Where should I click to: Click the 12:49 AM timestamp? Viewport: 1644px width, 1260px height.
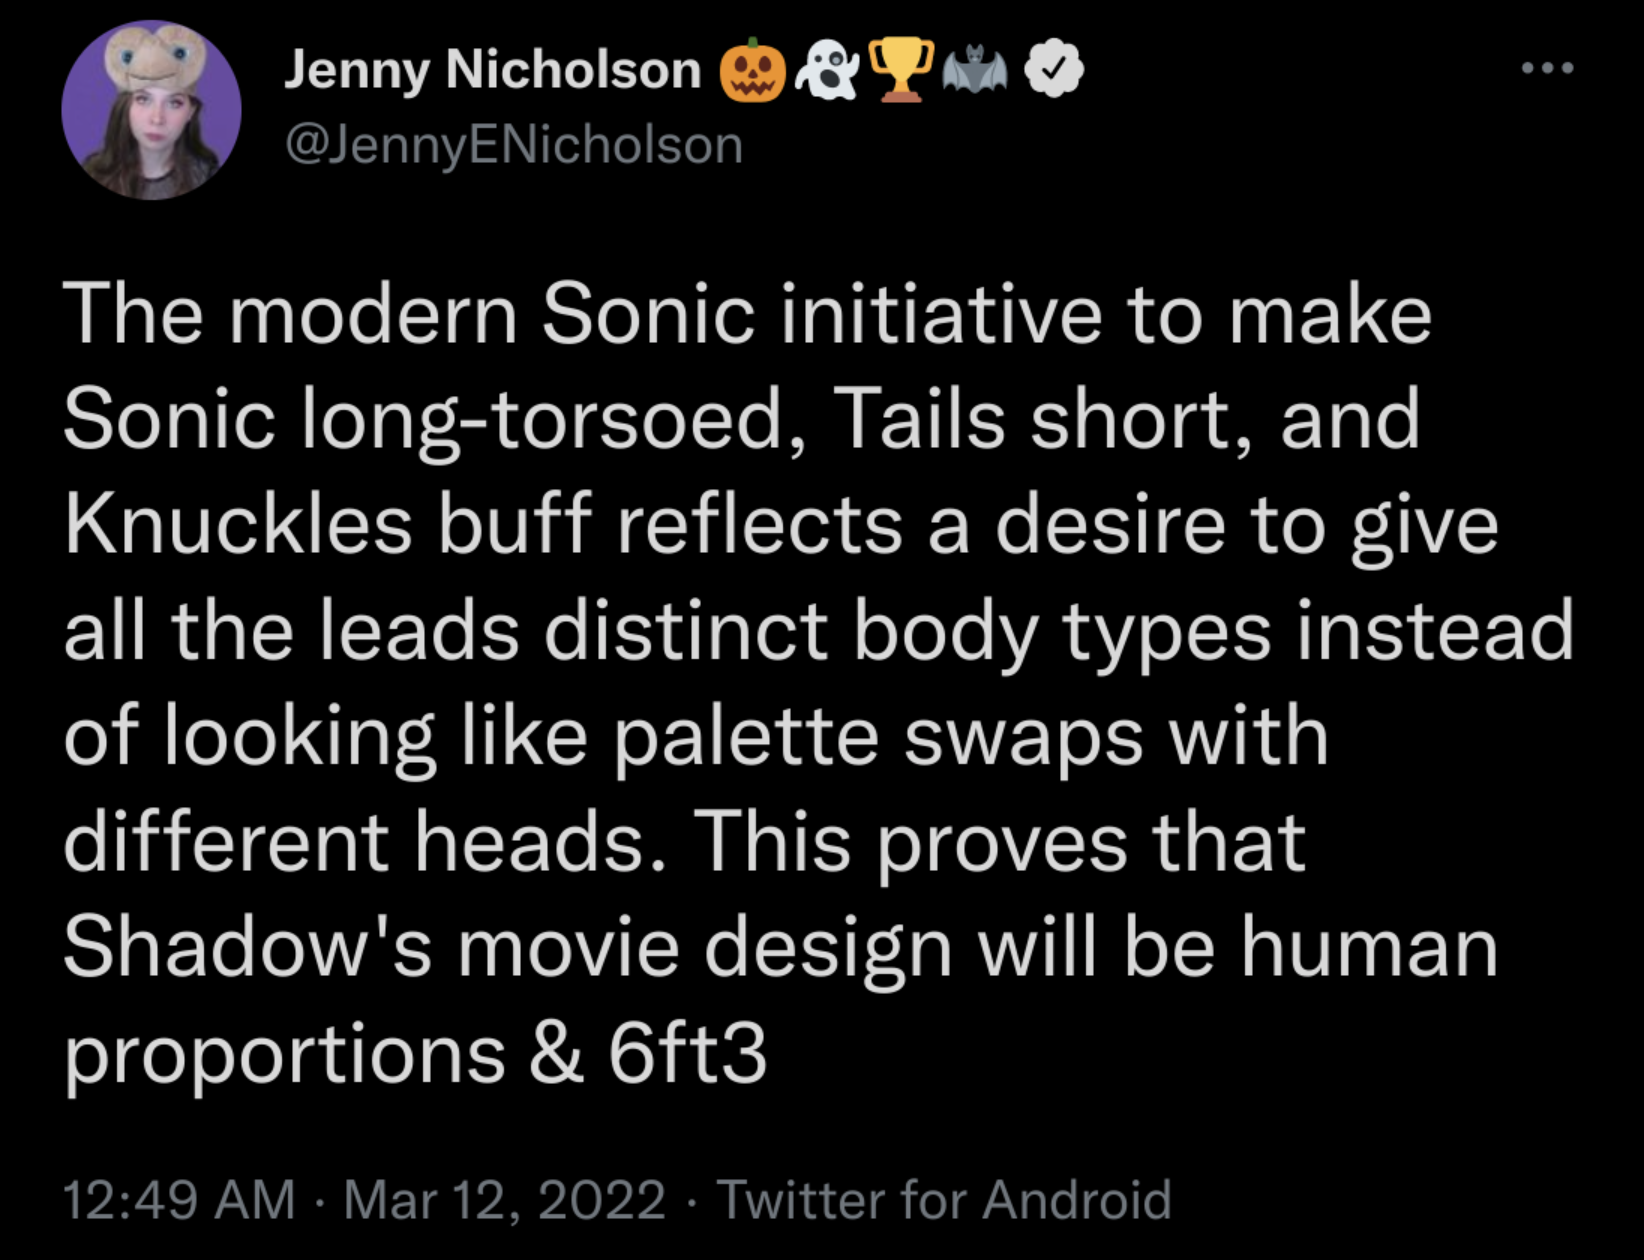click(180, 1199)
